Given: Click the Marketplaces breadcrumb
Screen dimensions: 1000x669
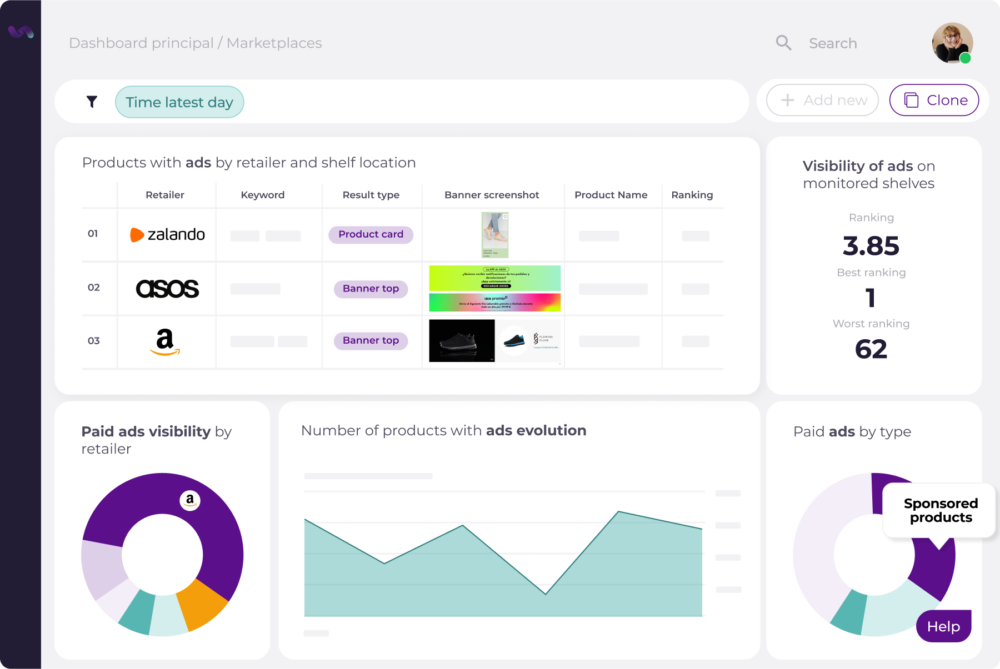Looking at the screenshot, I should [x=274, y=43].
